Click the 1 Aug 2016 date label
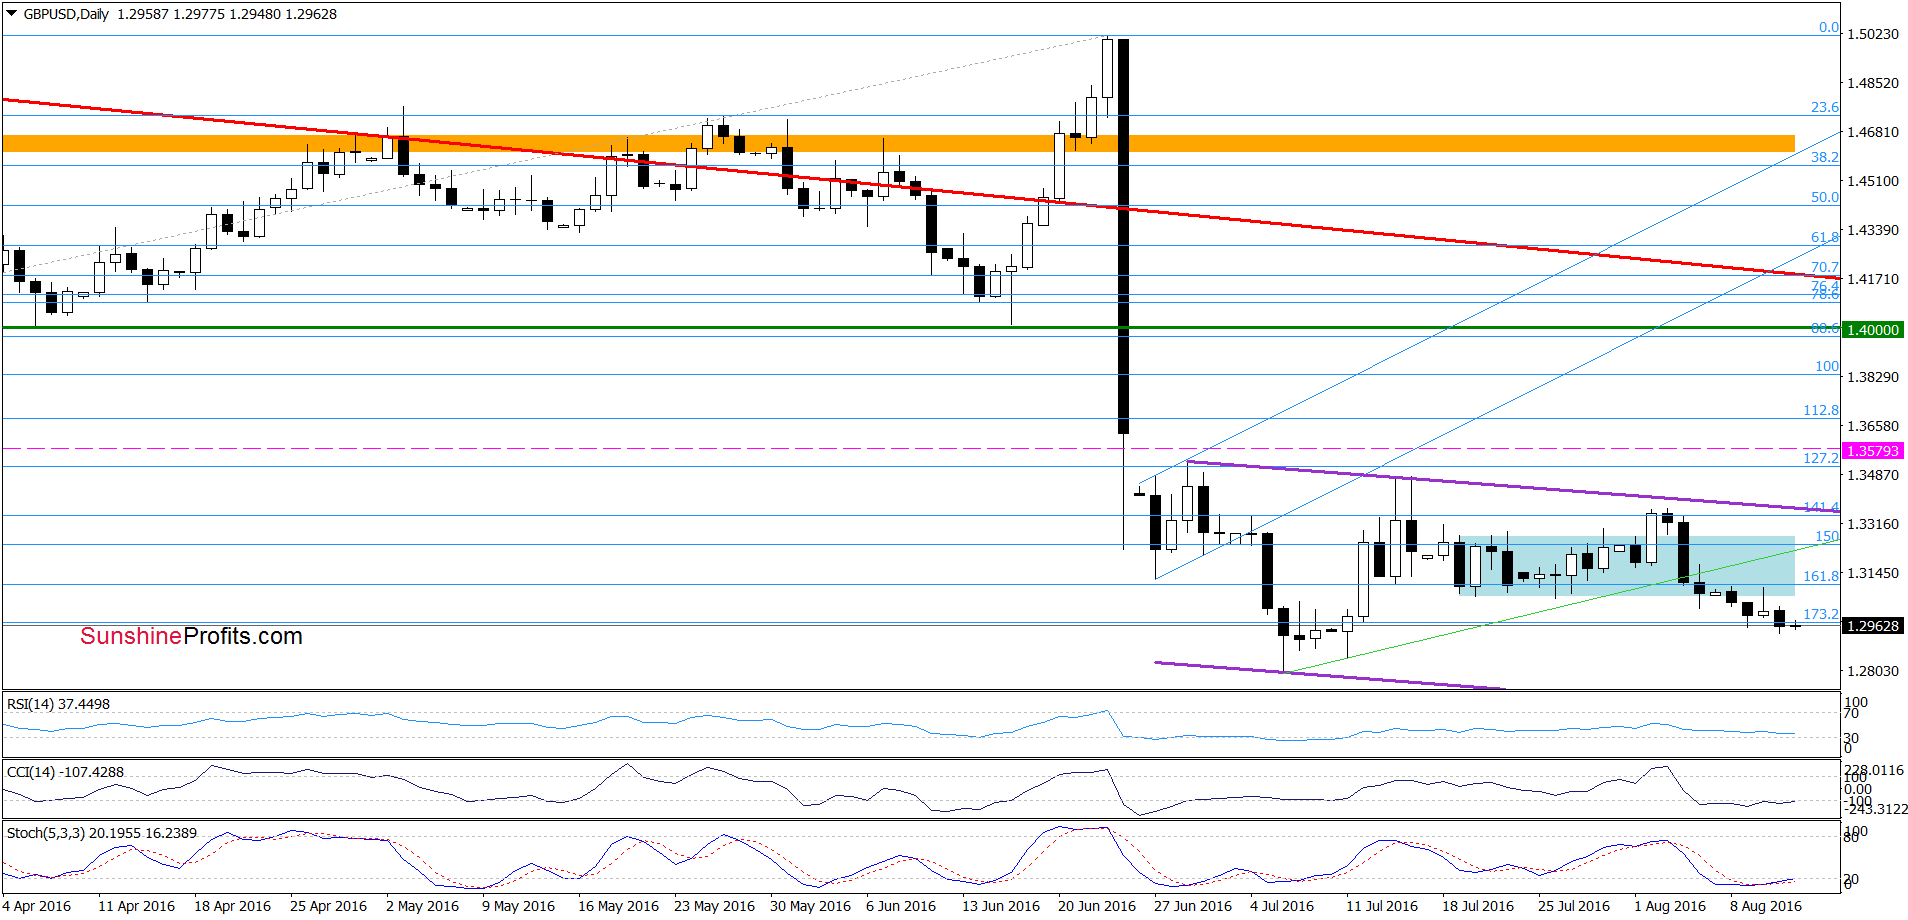 point(1670,906)
